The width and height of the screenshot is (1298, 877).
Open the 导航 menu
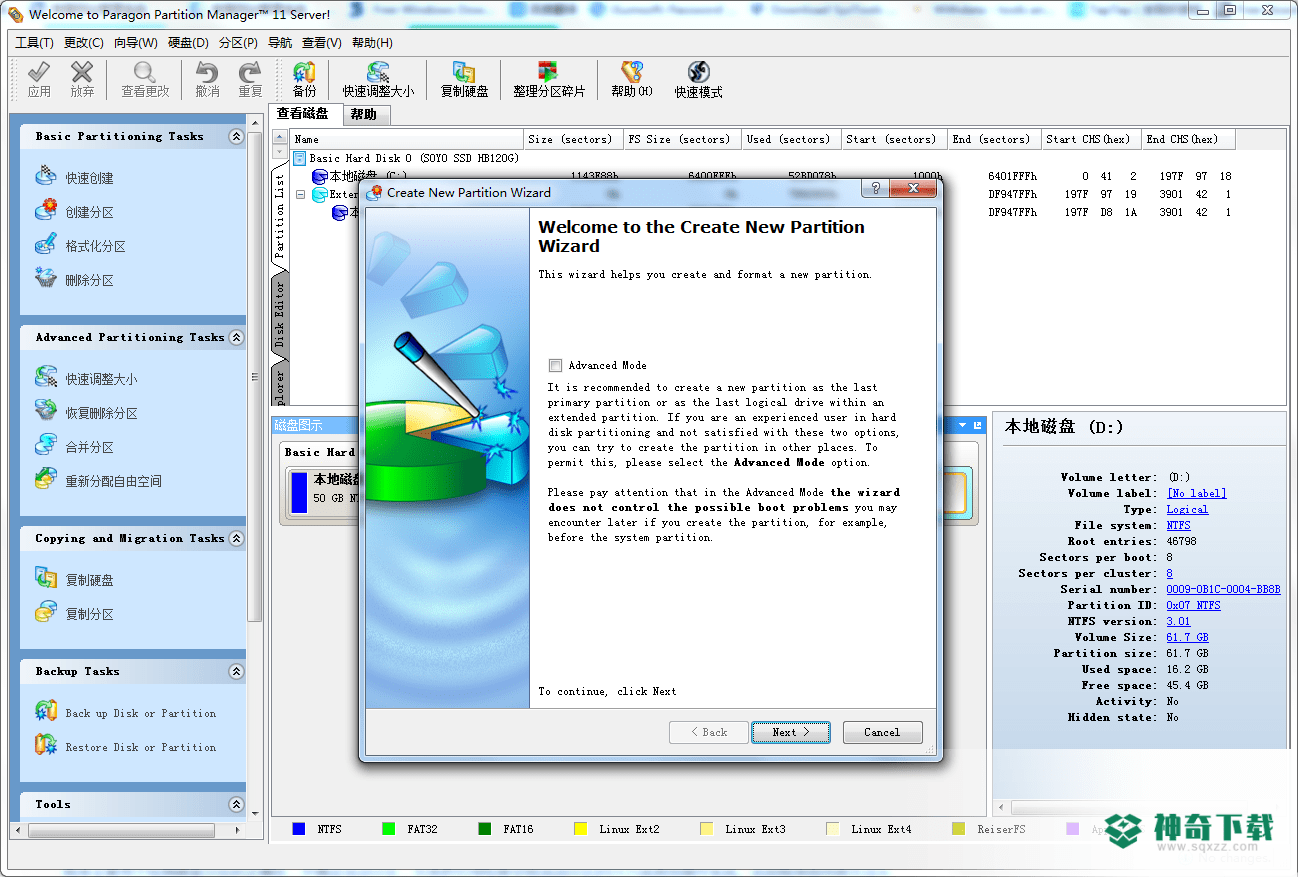[280, 43]
